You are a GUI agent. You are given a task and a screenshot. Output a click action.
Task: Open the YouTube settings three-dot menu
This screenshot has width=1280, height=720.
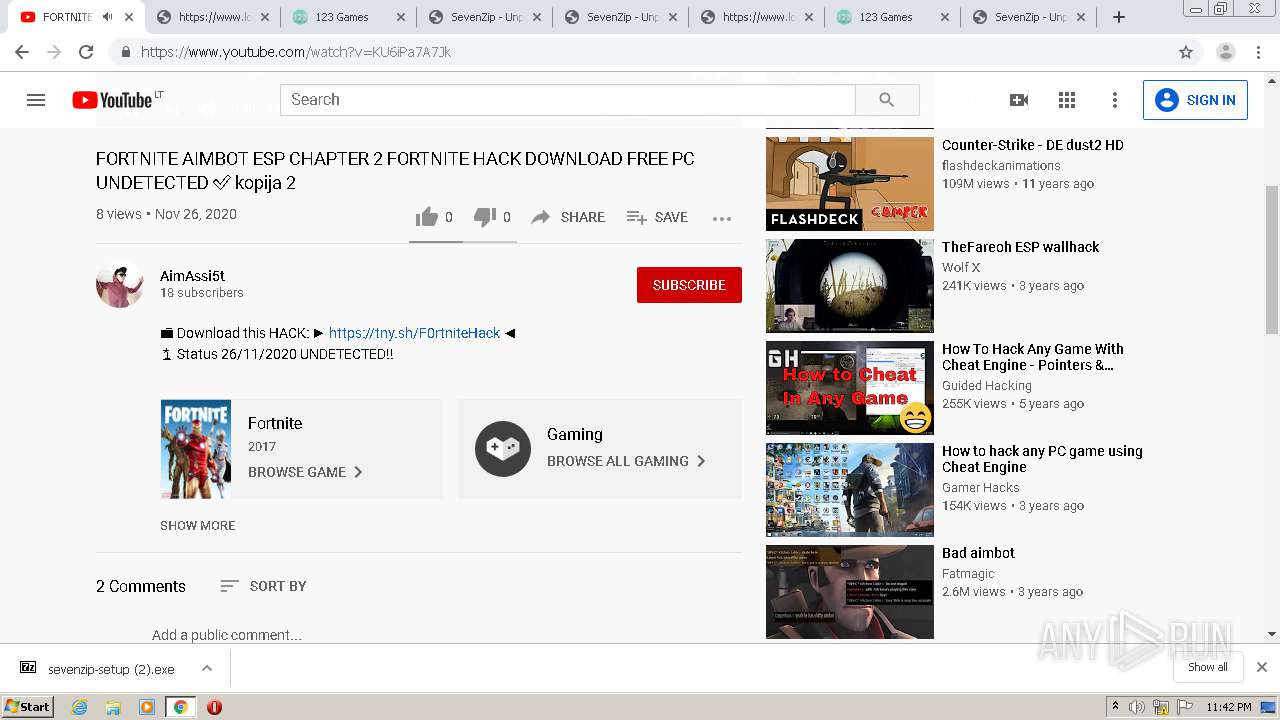point(1115,100)
